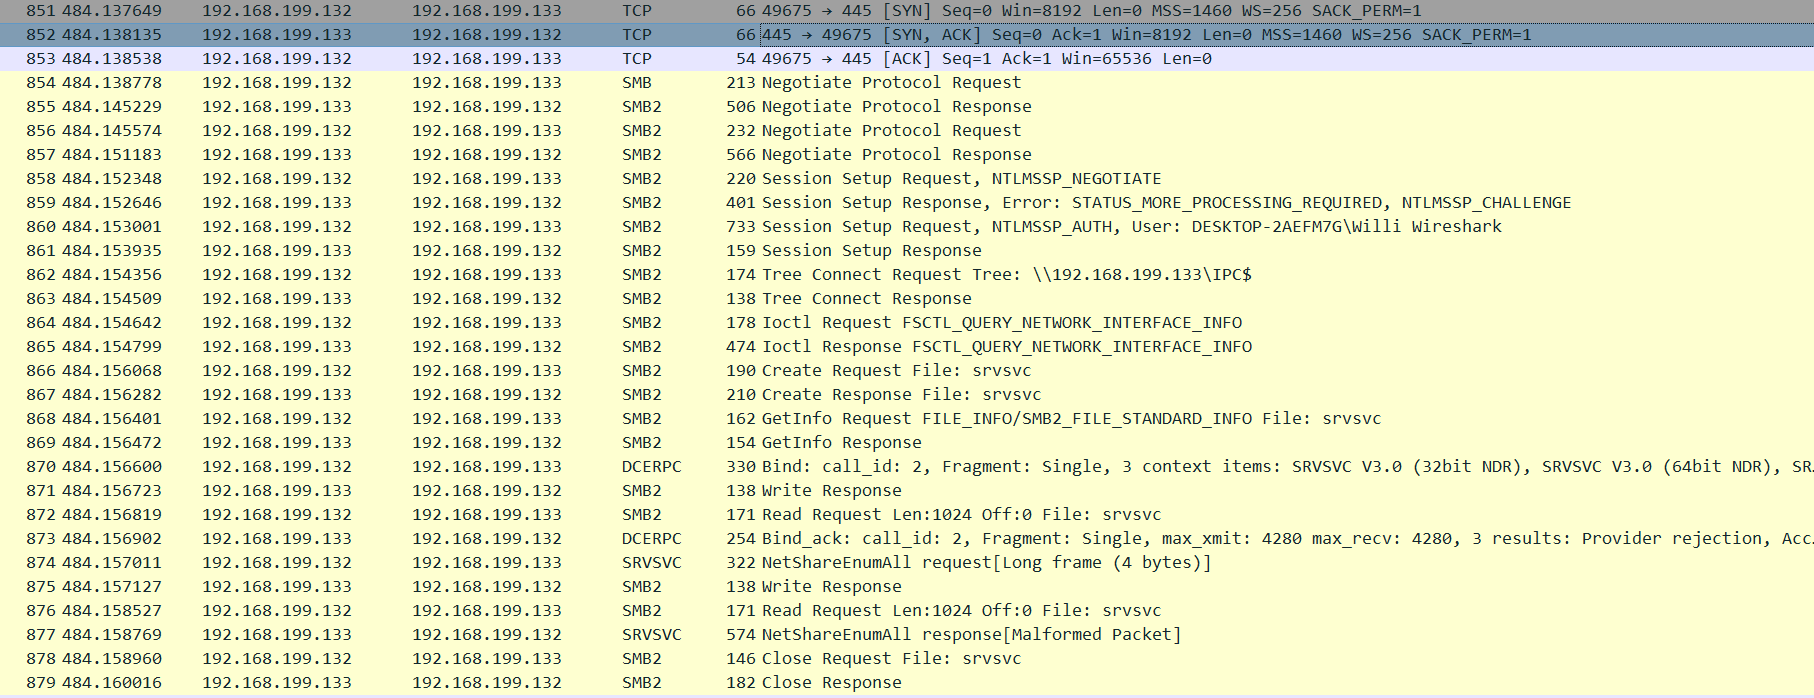Select packet 878 Close Request File srvsvc
1814x698 pixels.
coord(907,659)
